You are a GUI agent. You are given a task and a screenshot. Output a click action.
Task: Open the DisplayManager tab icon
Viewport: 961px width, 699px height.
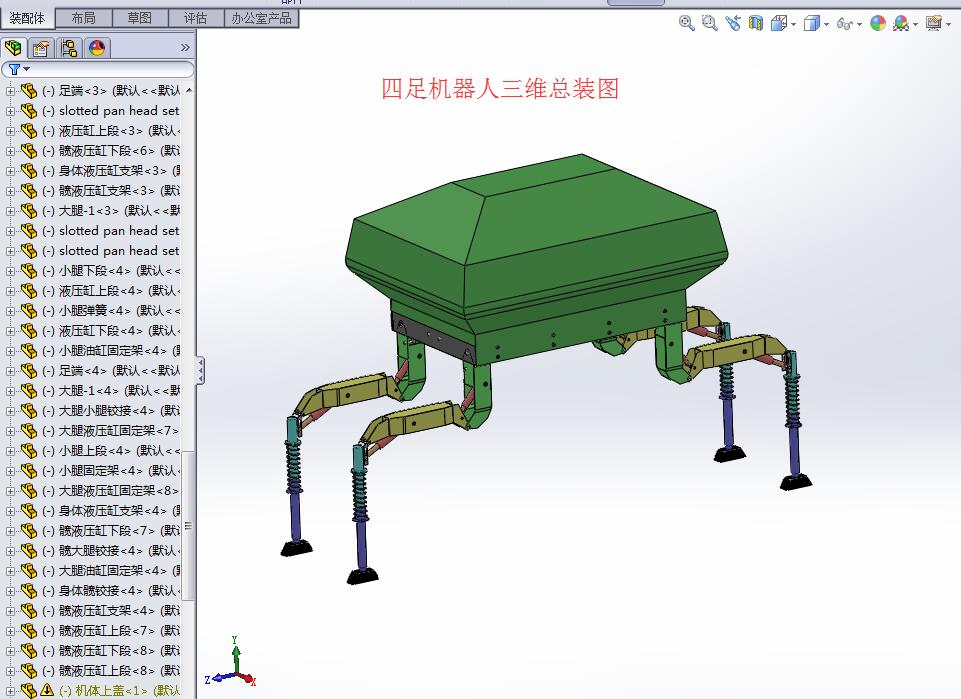pos(97,47)
